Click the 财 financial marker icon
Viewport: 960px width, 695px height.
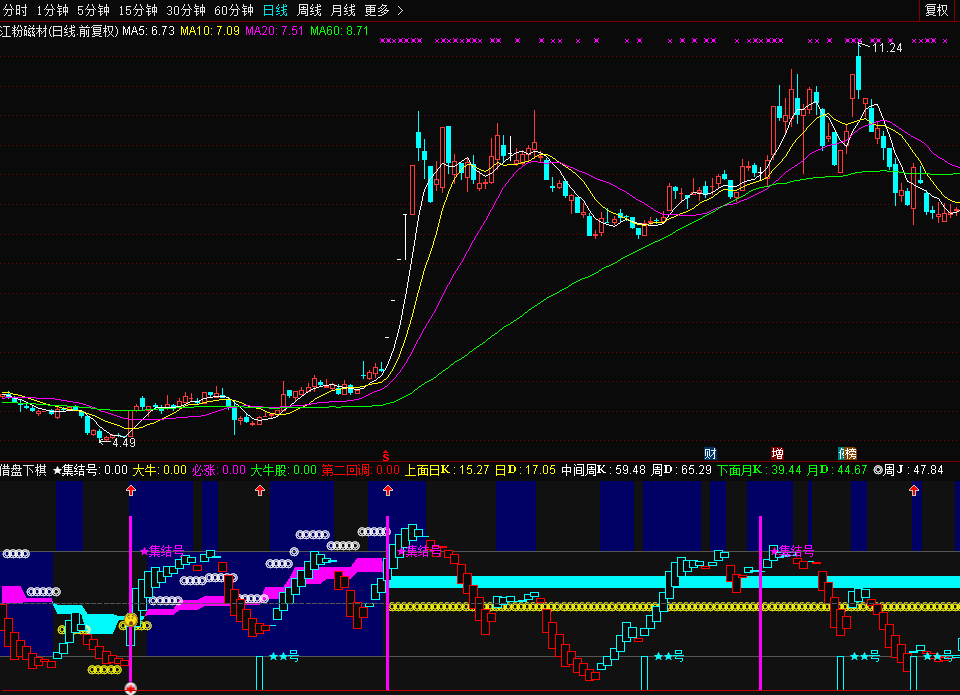[x=710, y=454]
